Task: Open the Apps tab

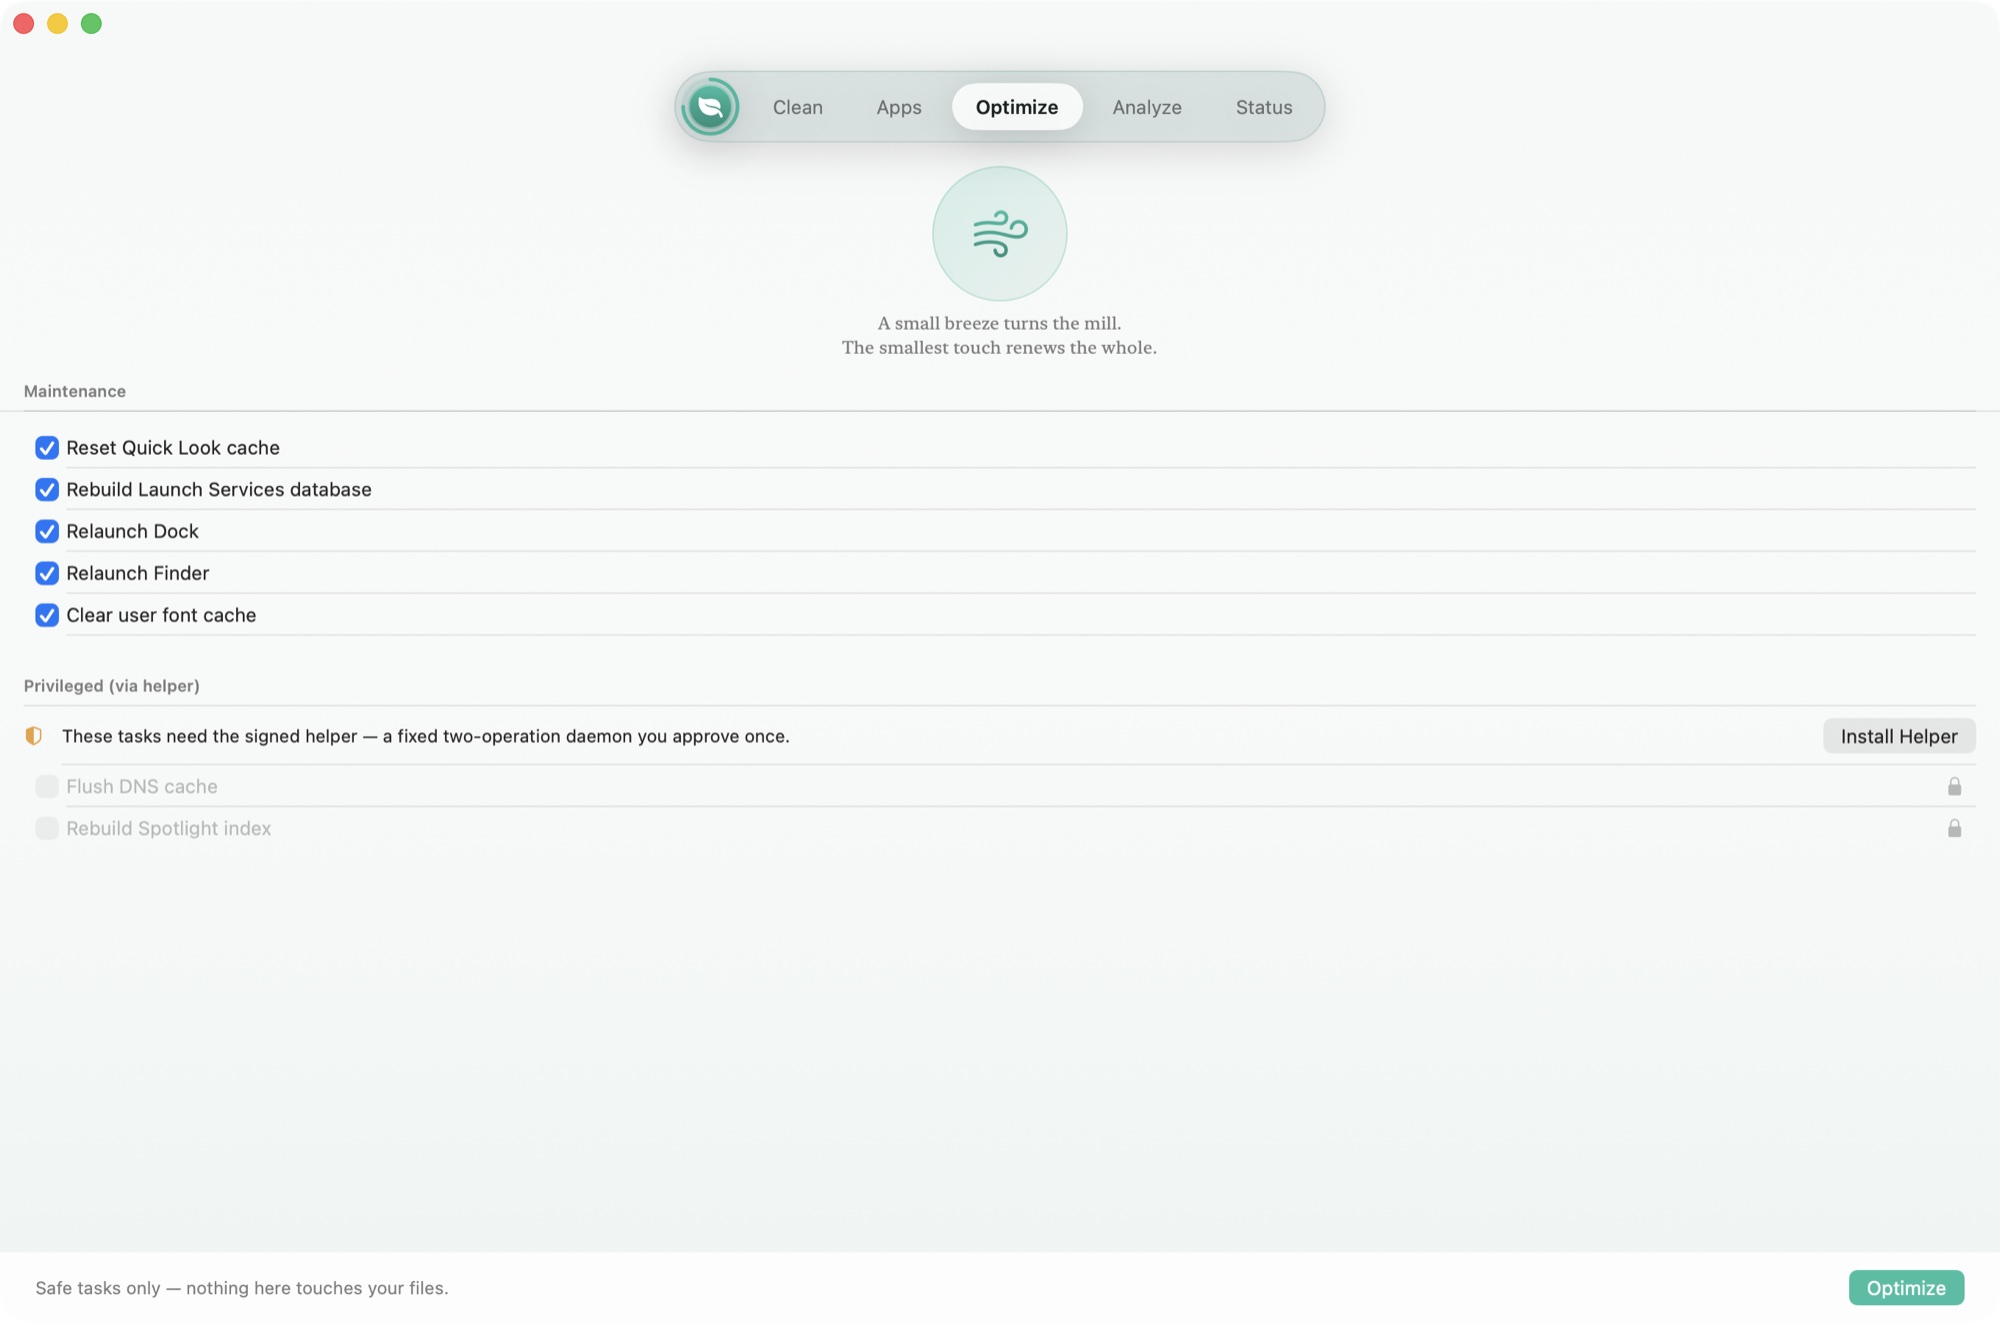Action: 899,107
